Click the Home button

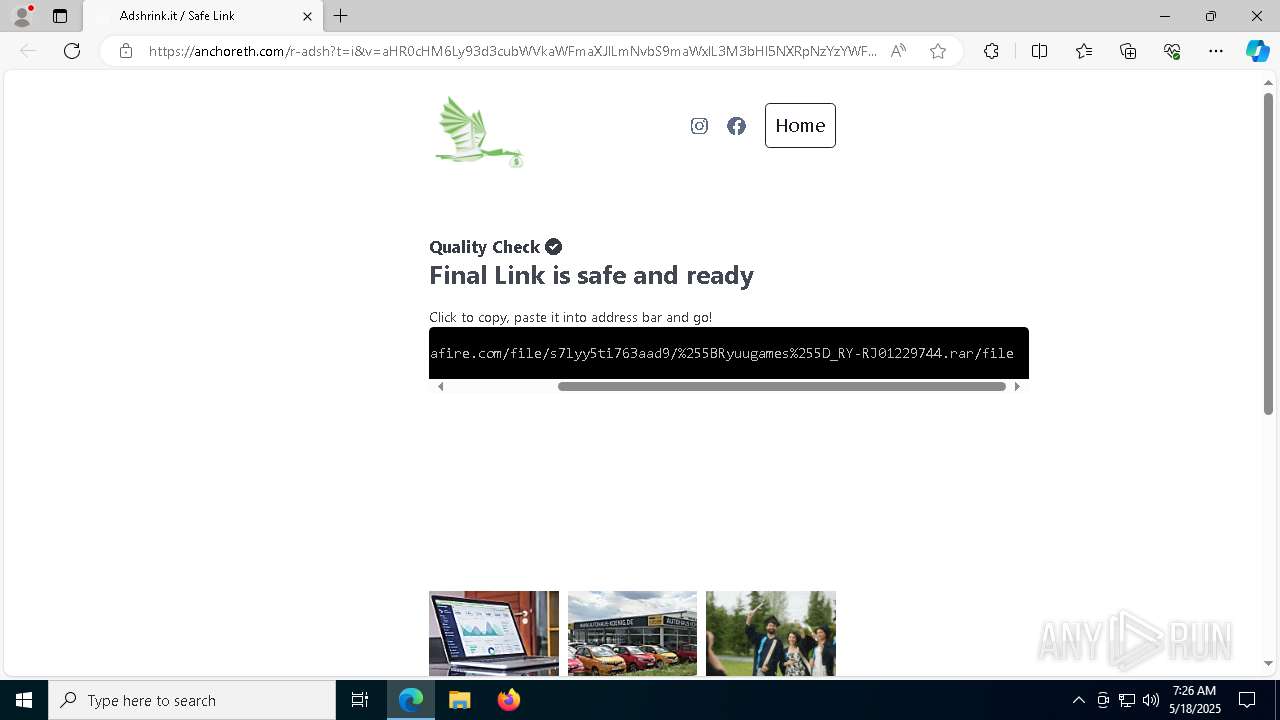click(800, 126)
